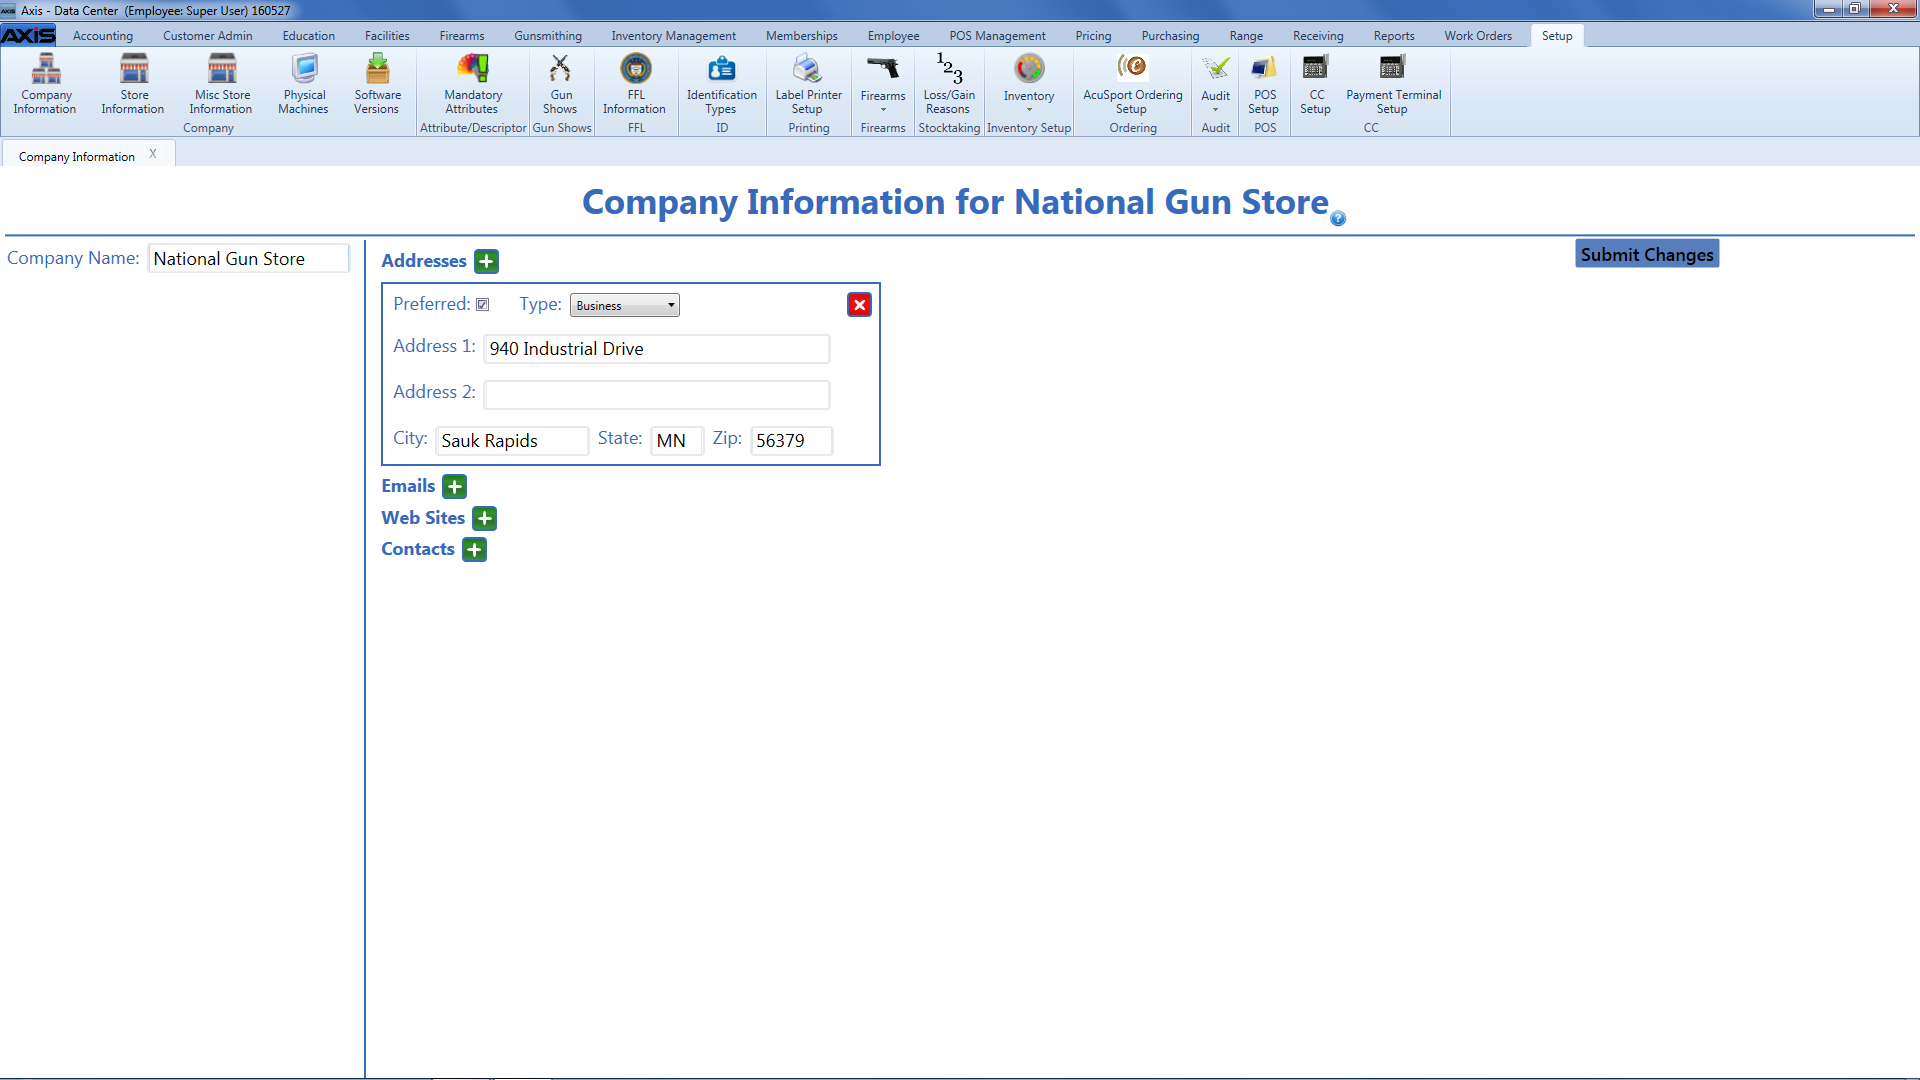Add a new web site with plus icon

[485, 518]
